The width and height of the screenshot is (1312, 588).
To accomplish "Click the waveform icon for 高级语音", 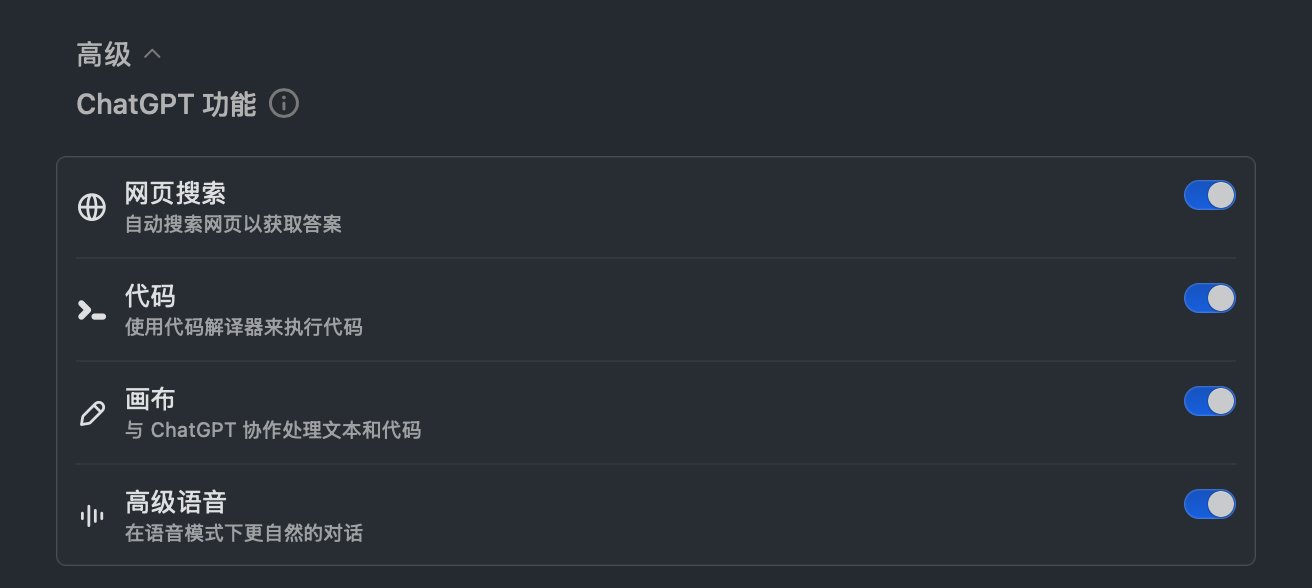I will coord(92,516).
